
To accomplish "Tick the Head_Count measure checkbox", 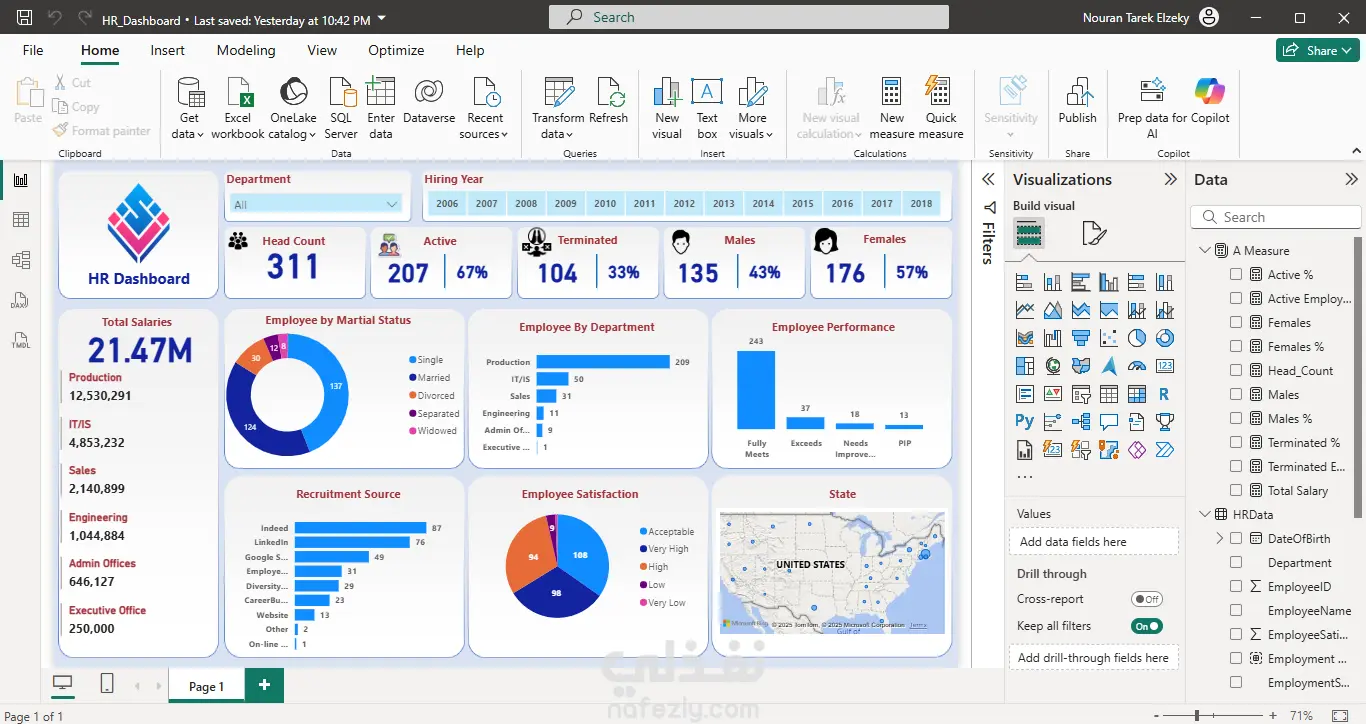I will (1237, 370).
